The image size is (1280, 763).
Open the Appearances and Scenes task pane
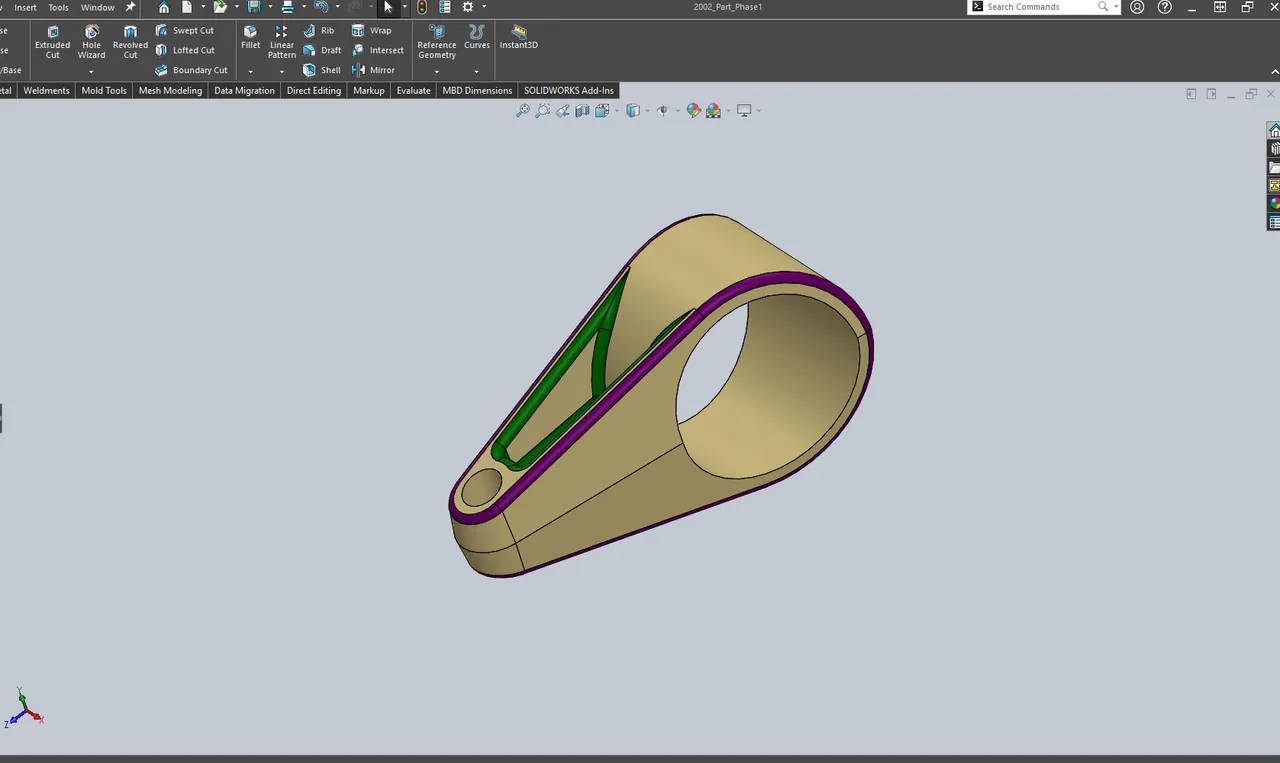pos(1273,203)
